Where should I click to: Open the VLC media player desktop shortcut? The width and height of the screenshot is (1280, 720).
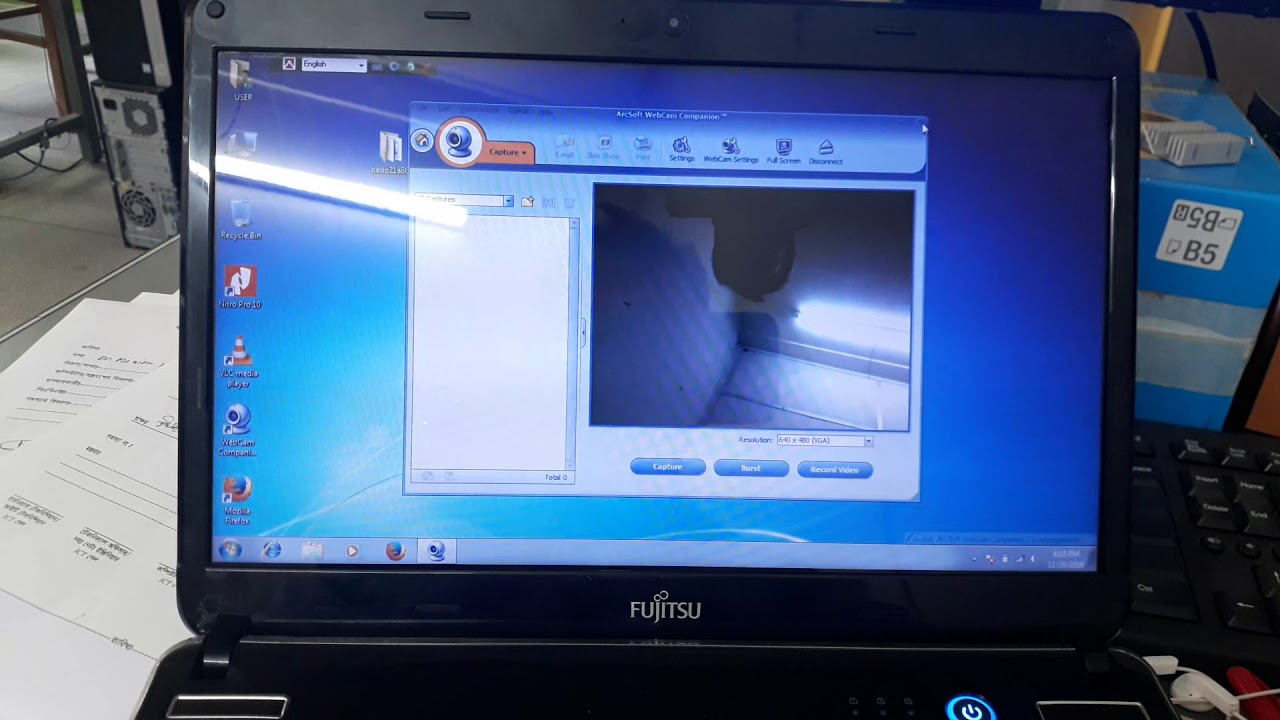(238, 360)
